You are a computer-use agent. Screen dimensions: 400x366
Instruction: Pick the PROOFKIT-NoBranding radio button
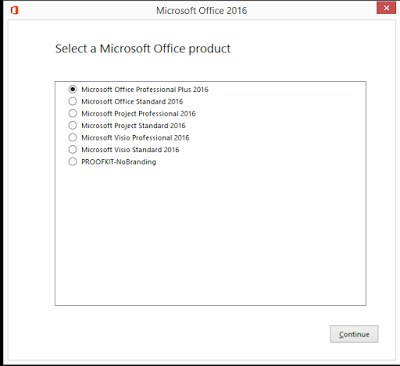73,162
